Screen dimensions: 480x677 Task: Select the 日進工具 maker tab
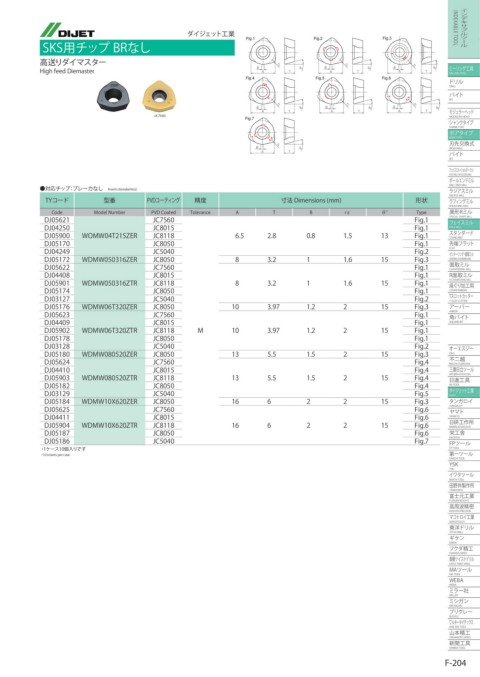tap(464, 381)
